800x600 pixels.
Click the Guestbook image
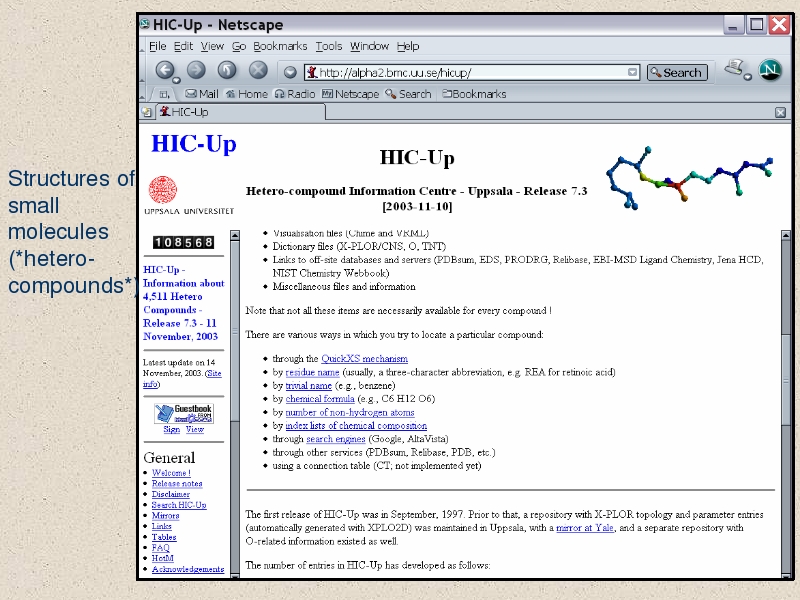point(184,413)
